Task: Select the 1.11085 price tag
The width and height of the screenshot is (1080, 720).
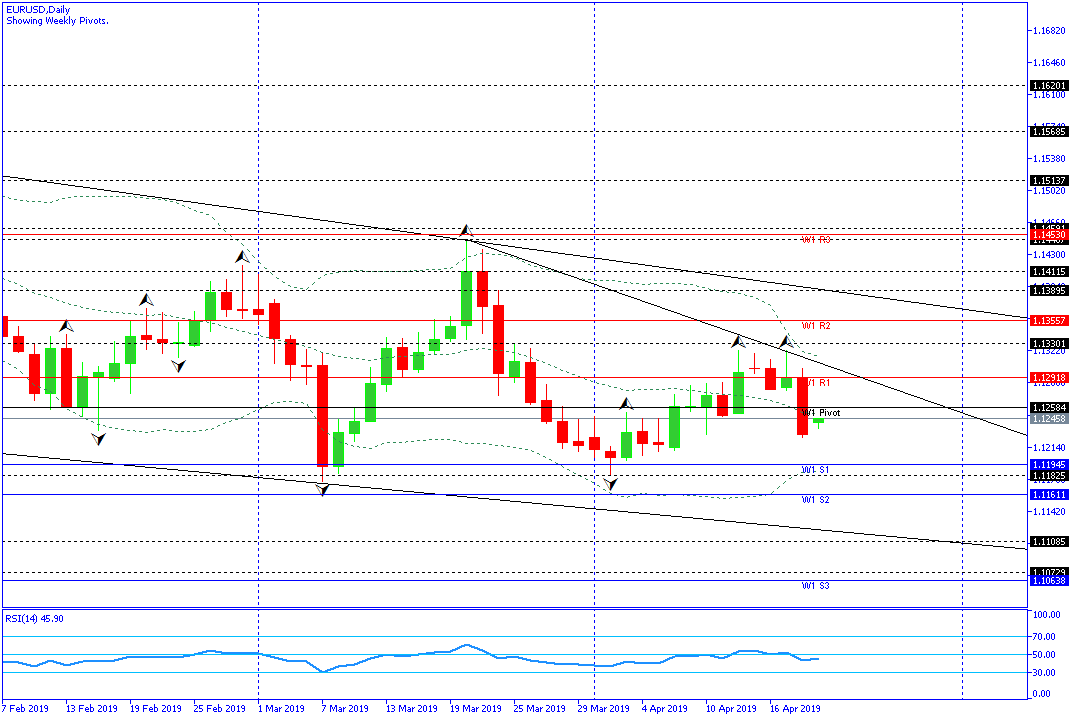Action: click(1049, 542)
